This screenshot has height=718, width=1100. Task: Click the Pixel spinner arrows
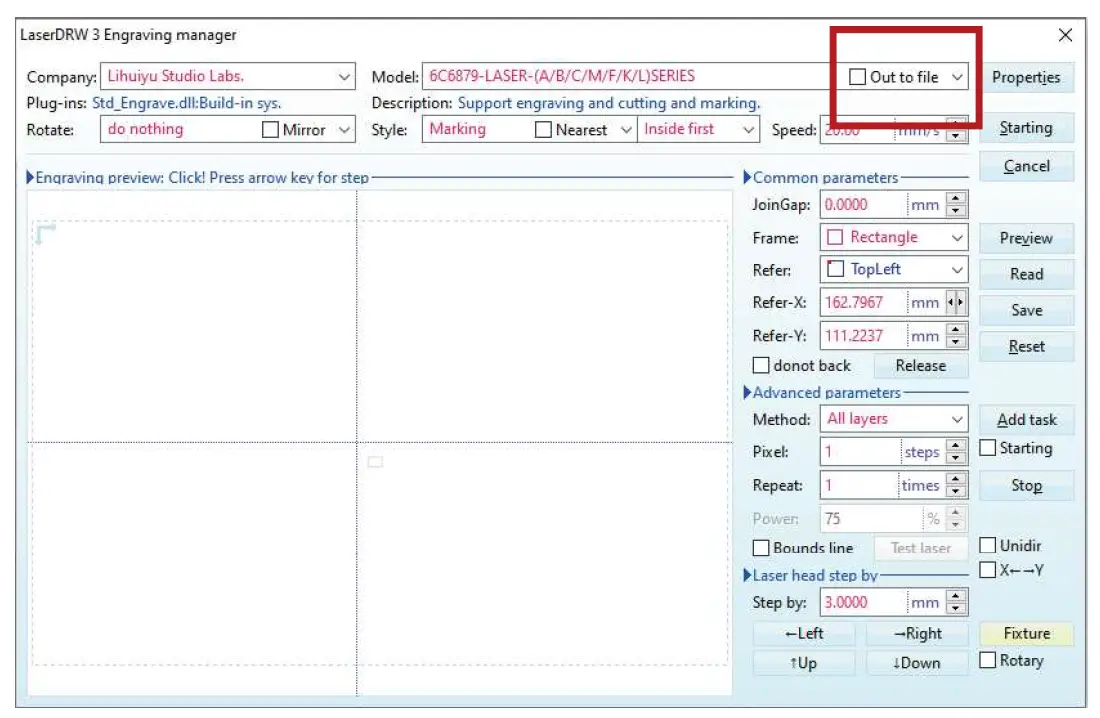pos(955,452)
